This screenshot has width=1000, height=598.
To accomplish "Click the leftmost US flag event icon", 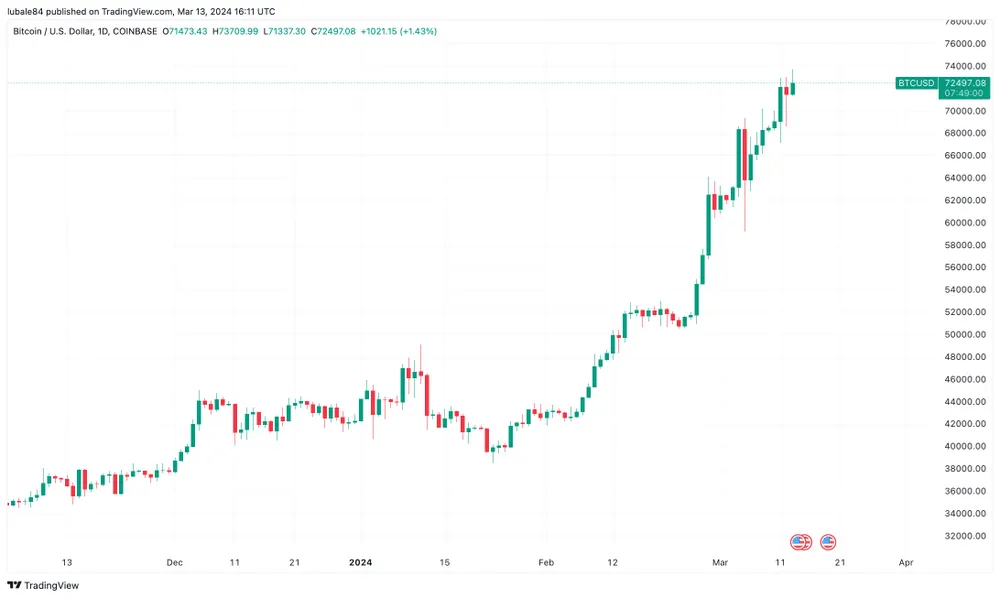I will tap(798, 542).
